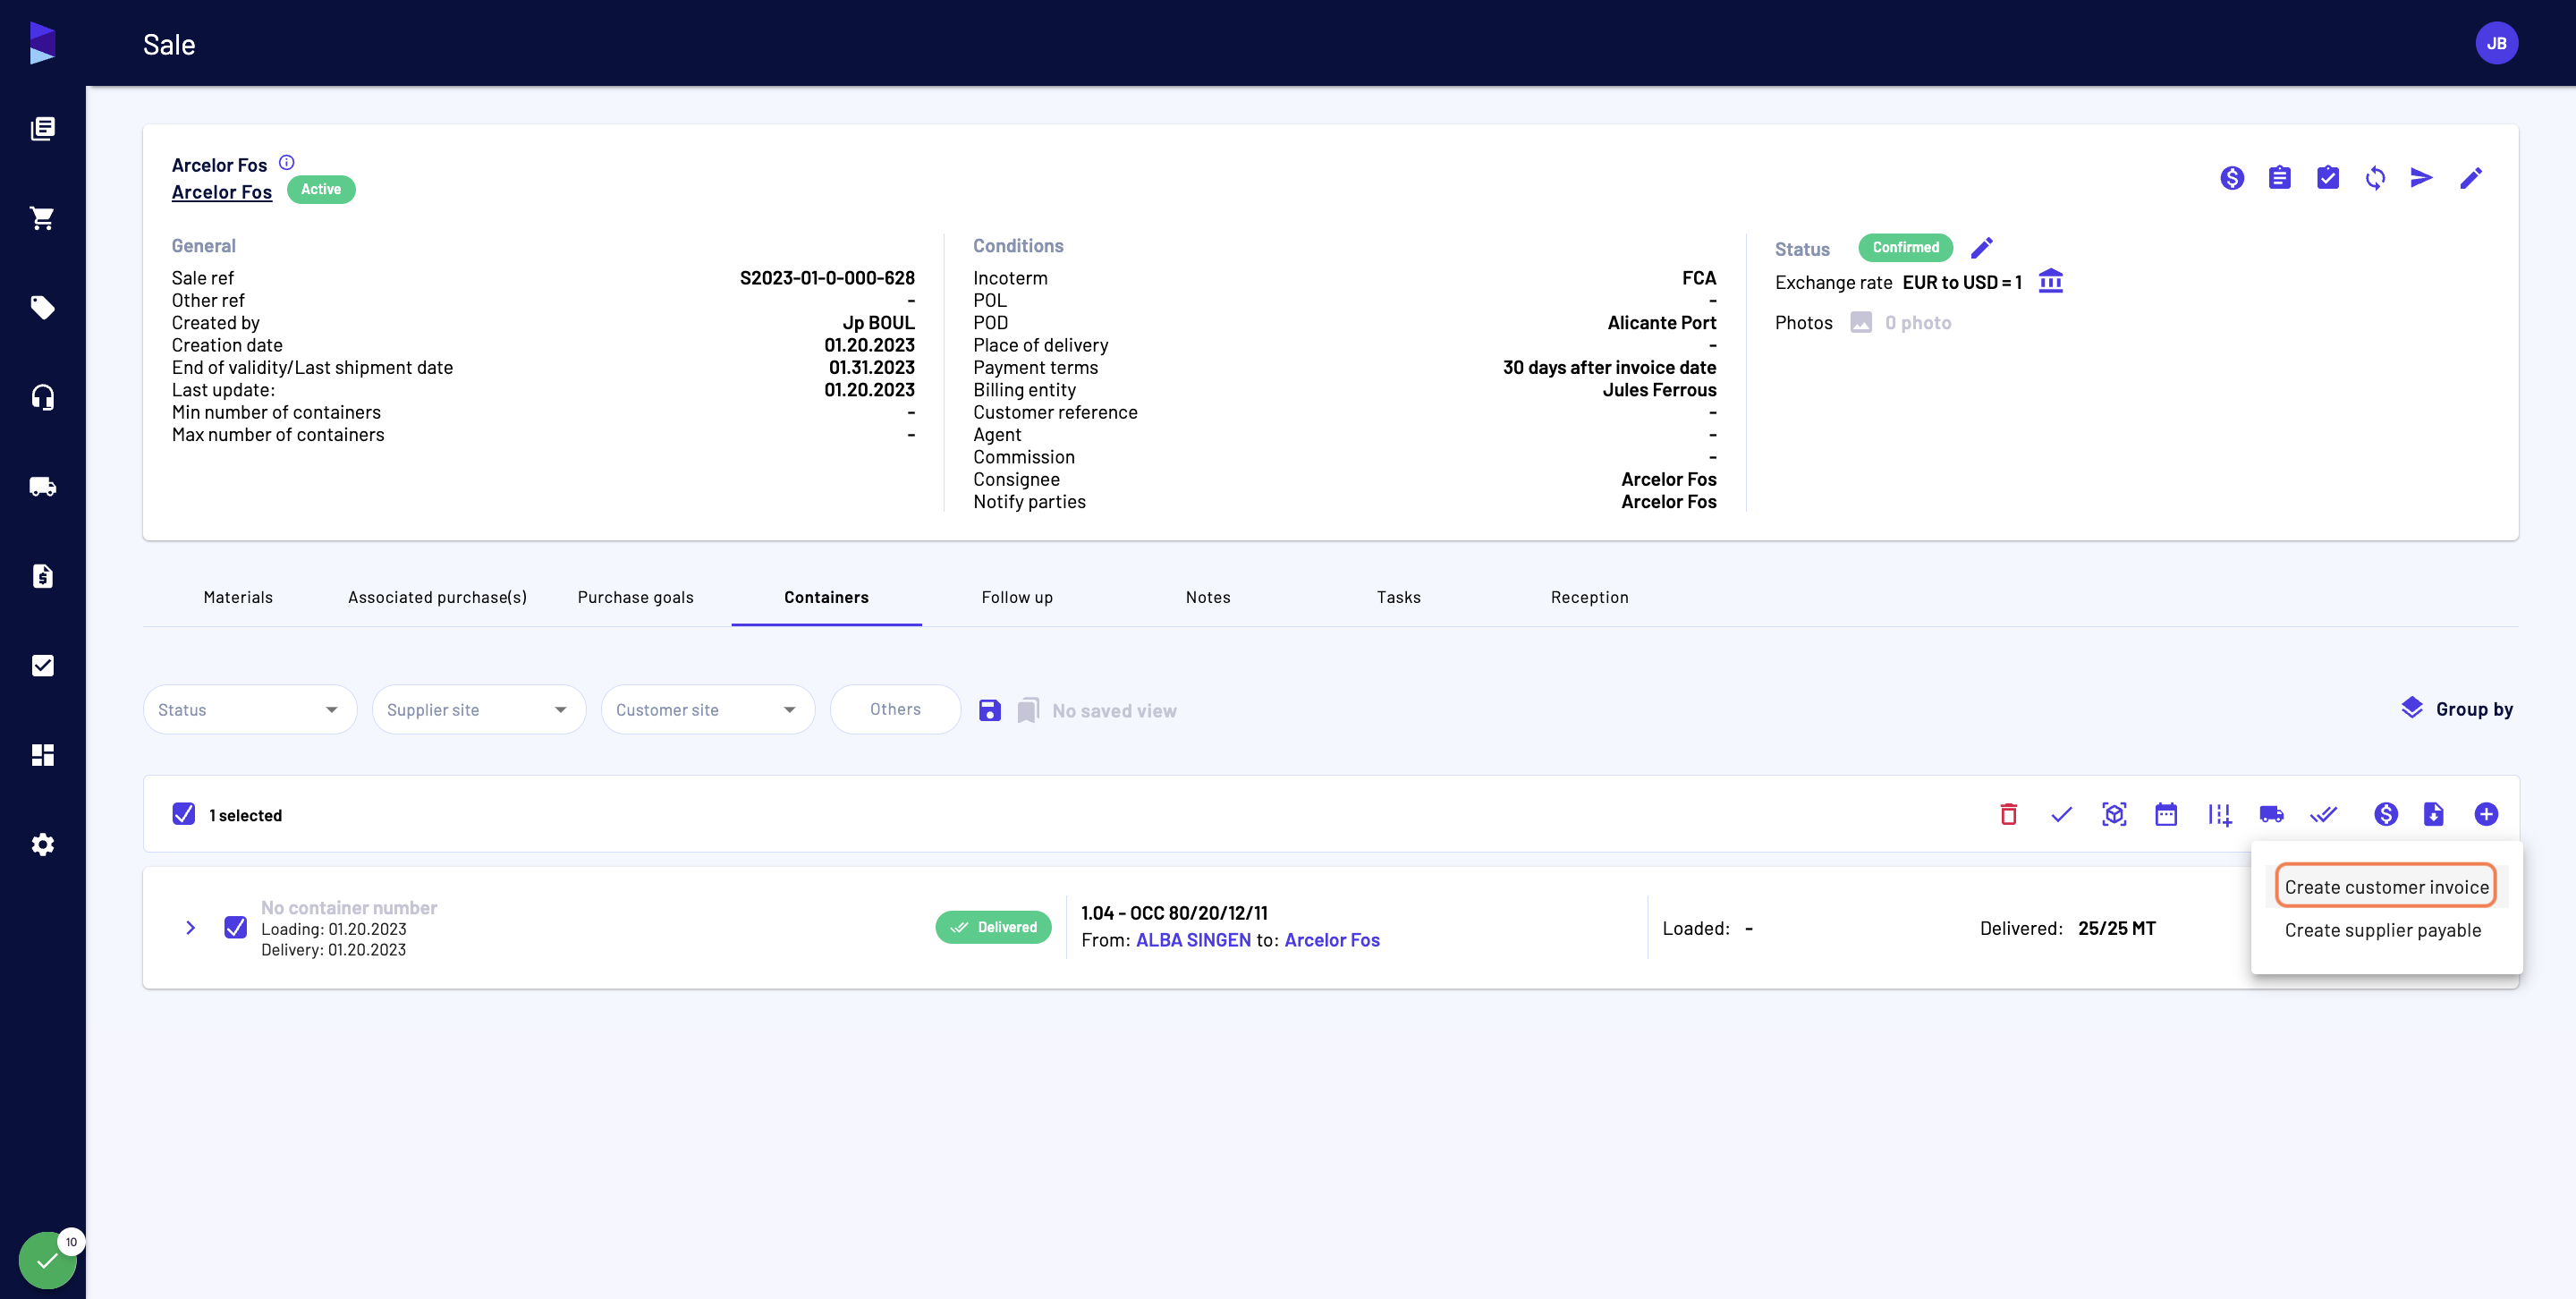Click the download document icon in the container toolbar
This screenshot has height=1299, width=2576.
click(x=2434, y=814)
